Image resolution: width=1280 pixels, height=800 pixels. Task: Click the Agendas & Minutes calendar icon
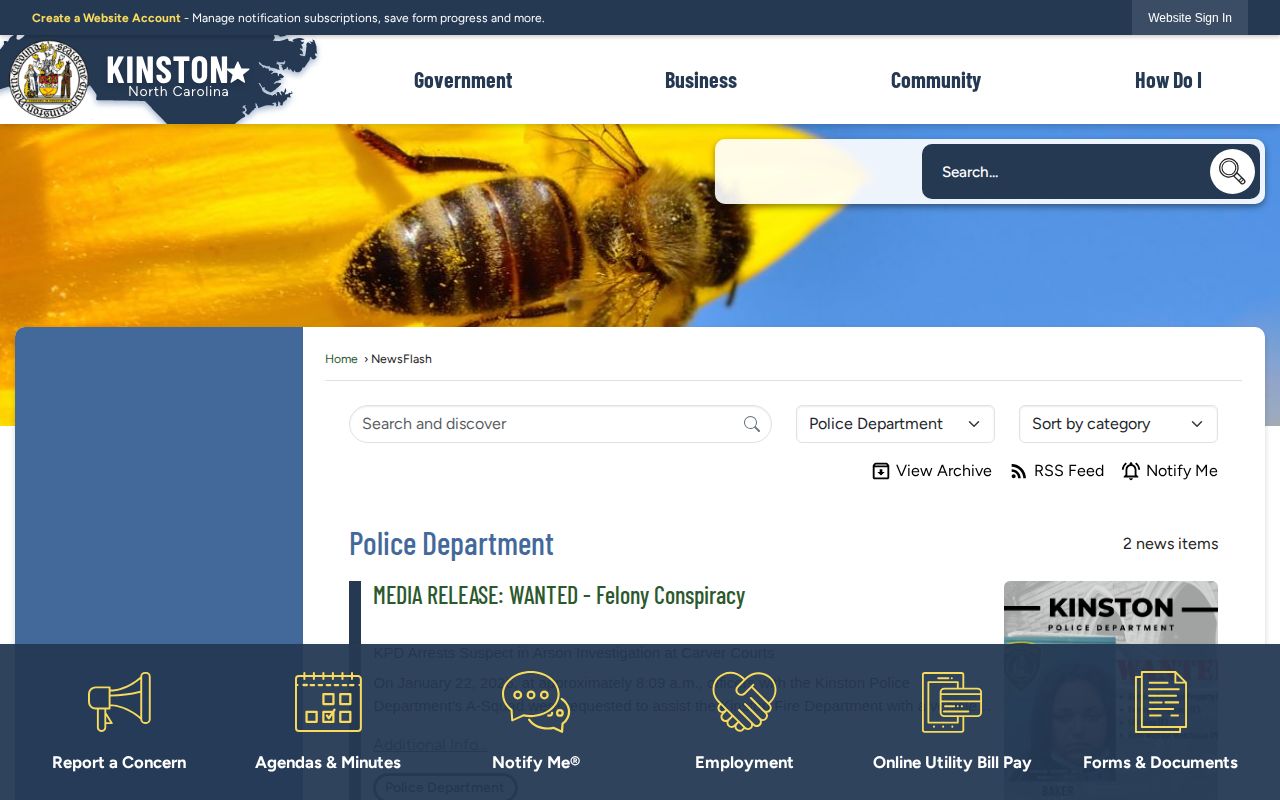pyautogui.click(x=328, y=701)
